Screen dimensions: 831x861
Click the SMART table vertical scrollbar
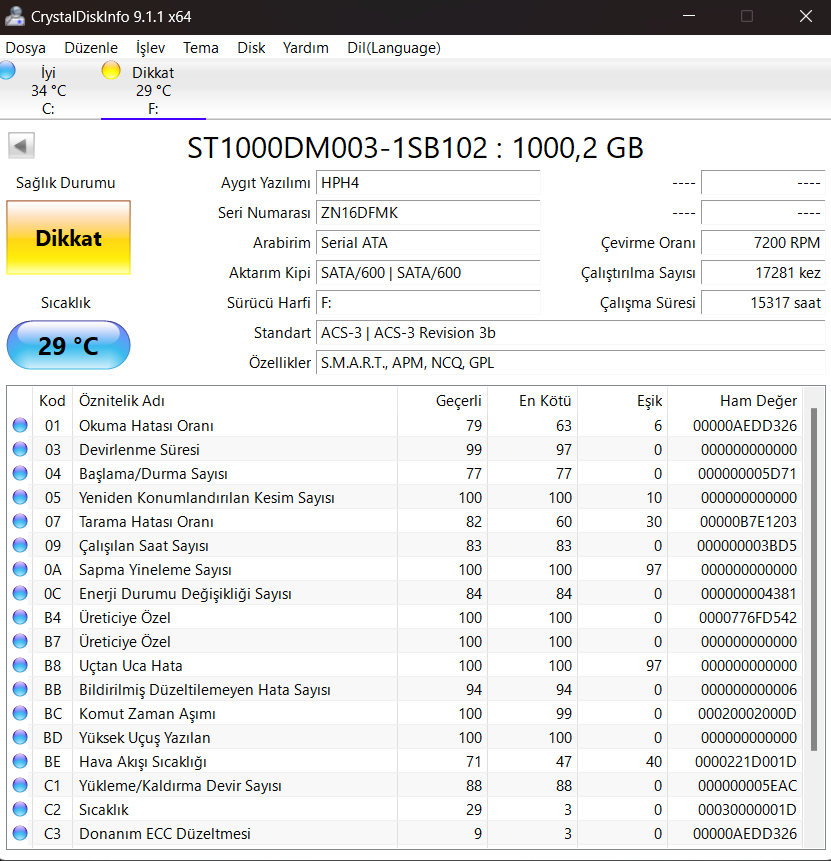click(x=814, y=579)
